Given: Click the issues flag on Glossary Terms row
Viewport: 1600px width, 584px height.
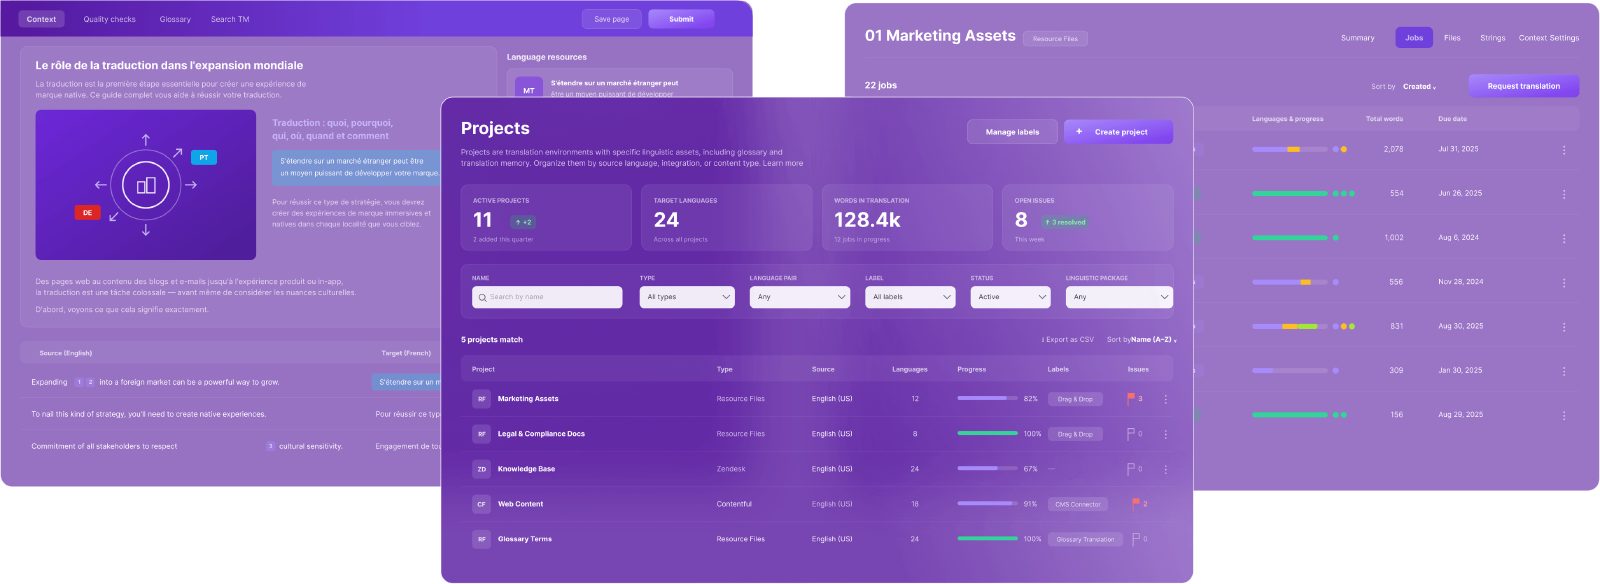Looking at the screenshot, I should pos(1136,538).
